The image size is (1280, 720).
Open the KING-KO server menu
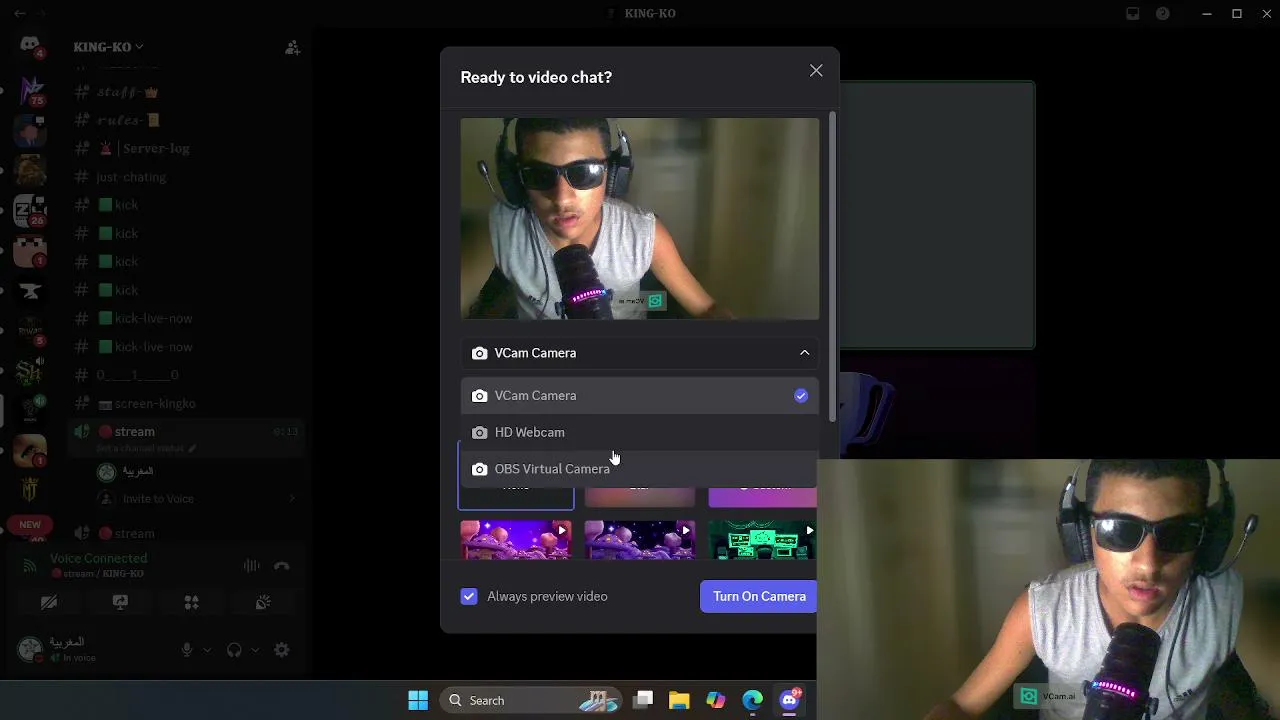click(x=108, y=47)
